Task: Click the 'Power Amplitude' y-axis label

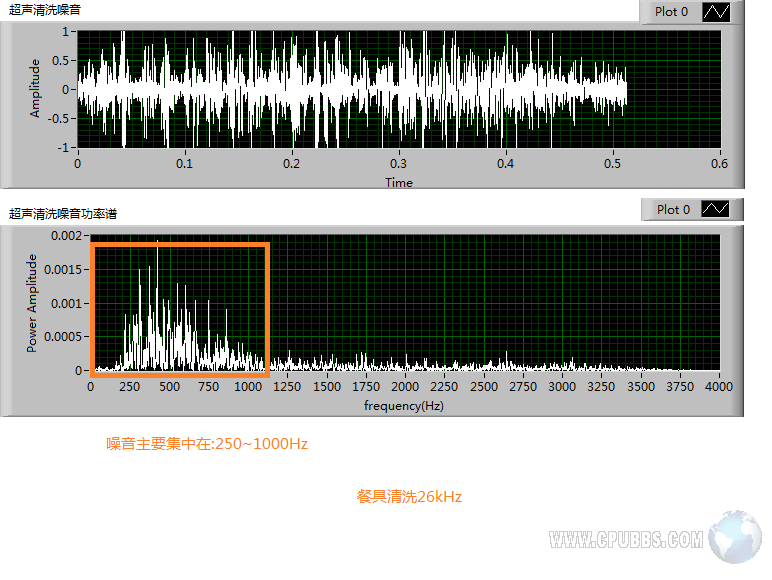Action: pos(32,303)
